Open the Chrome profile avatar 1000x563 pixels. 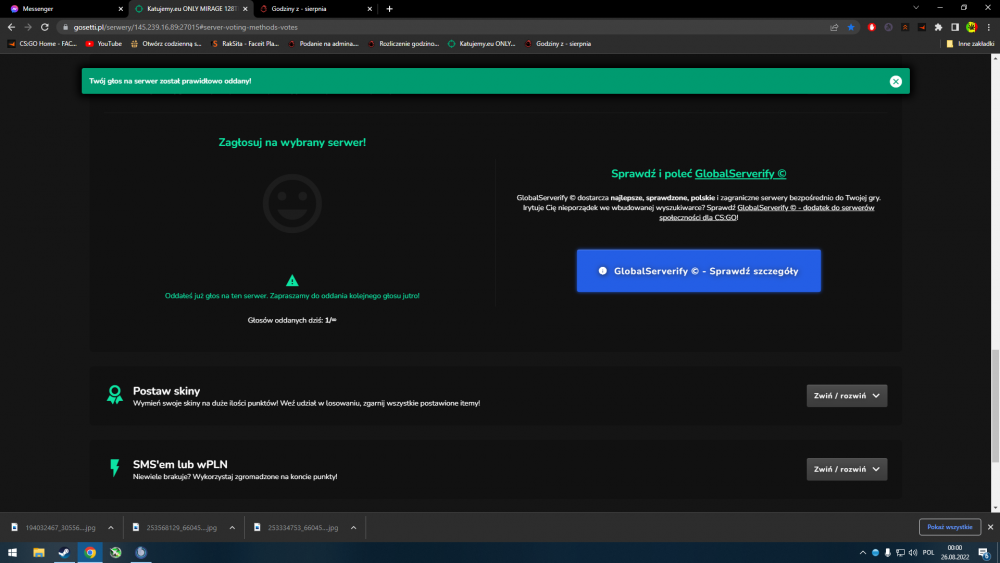coord(971,27)
